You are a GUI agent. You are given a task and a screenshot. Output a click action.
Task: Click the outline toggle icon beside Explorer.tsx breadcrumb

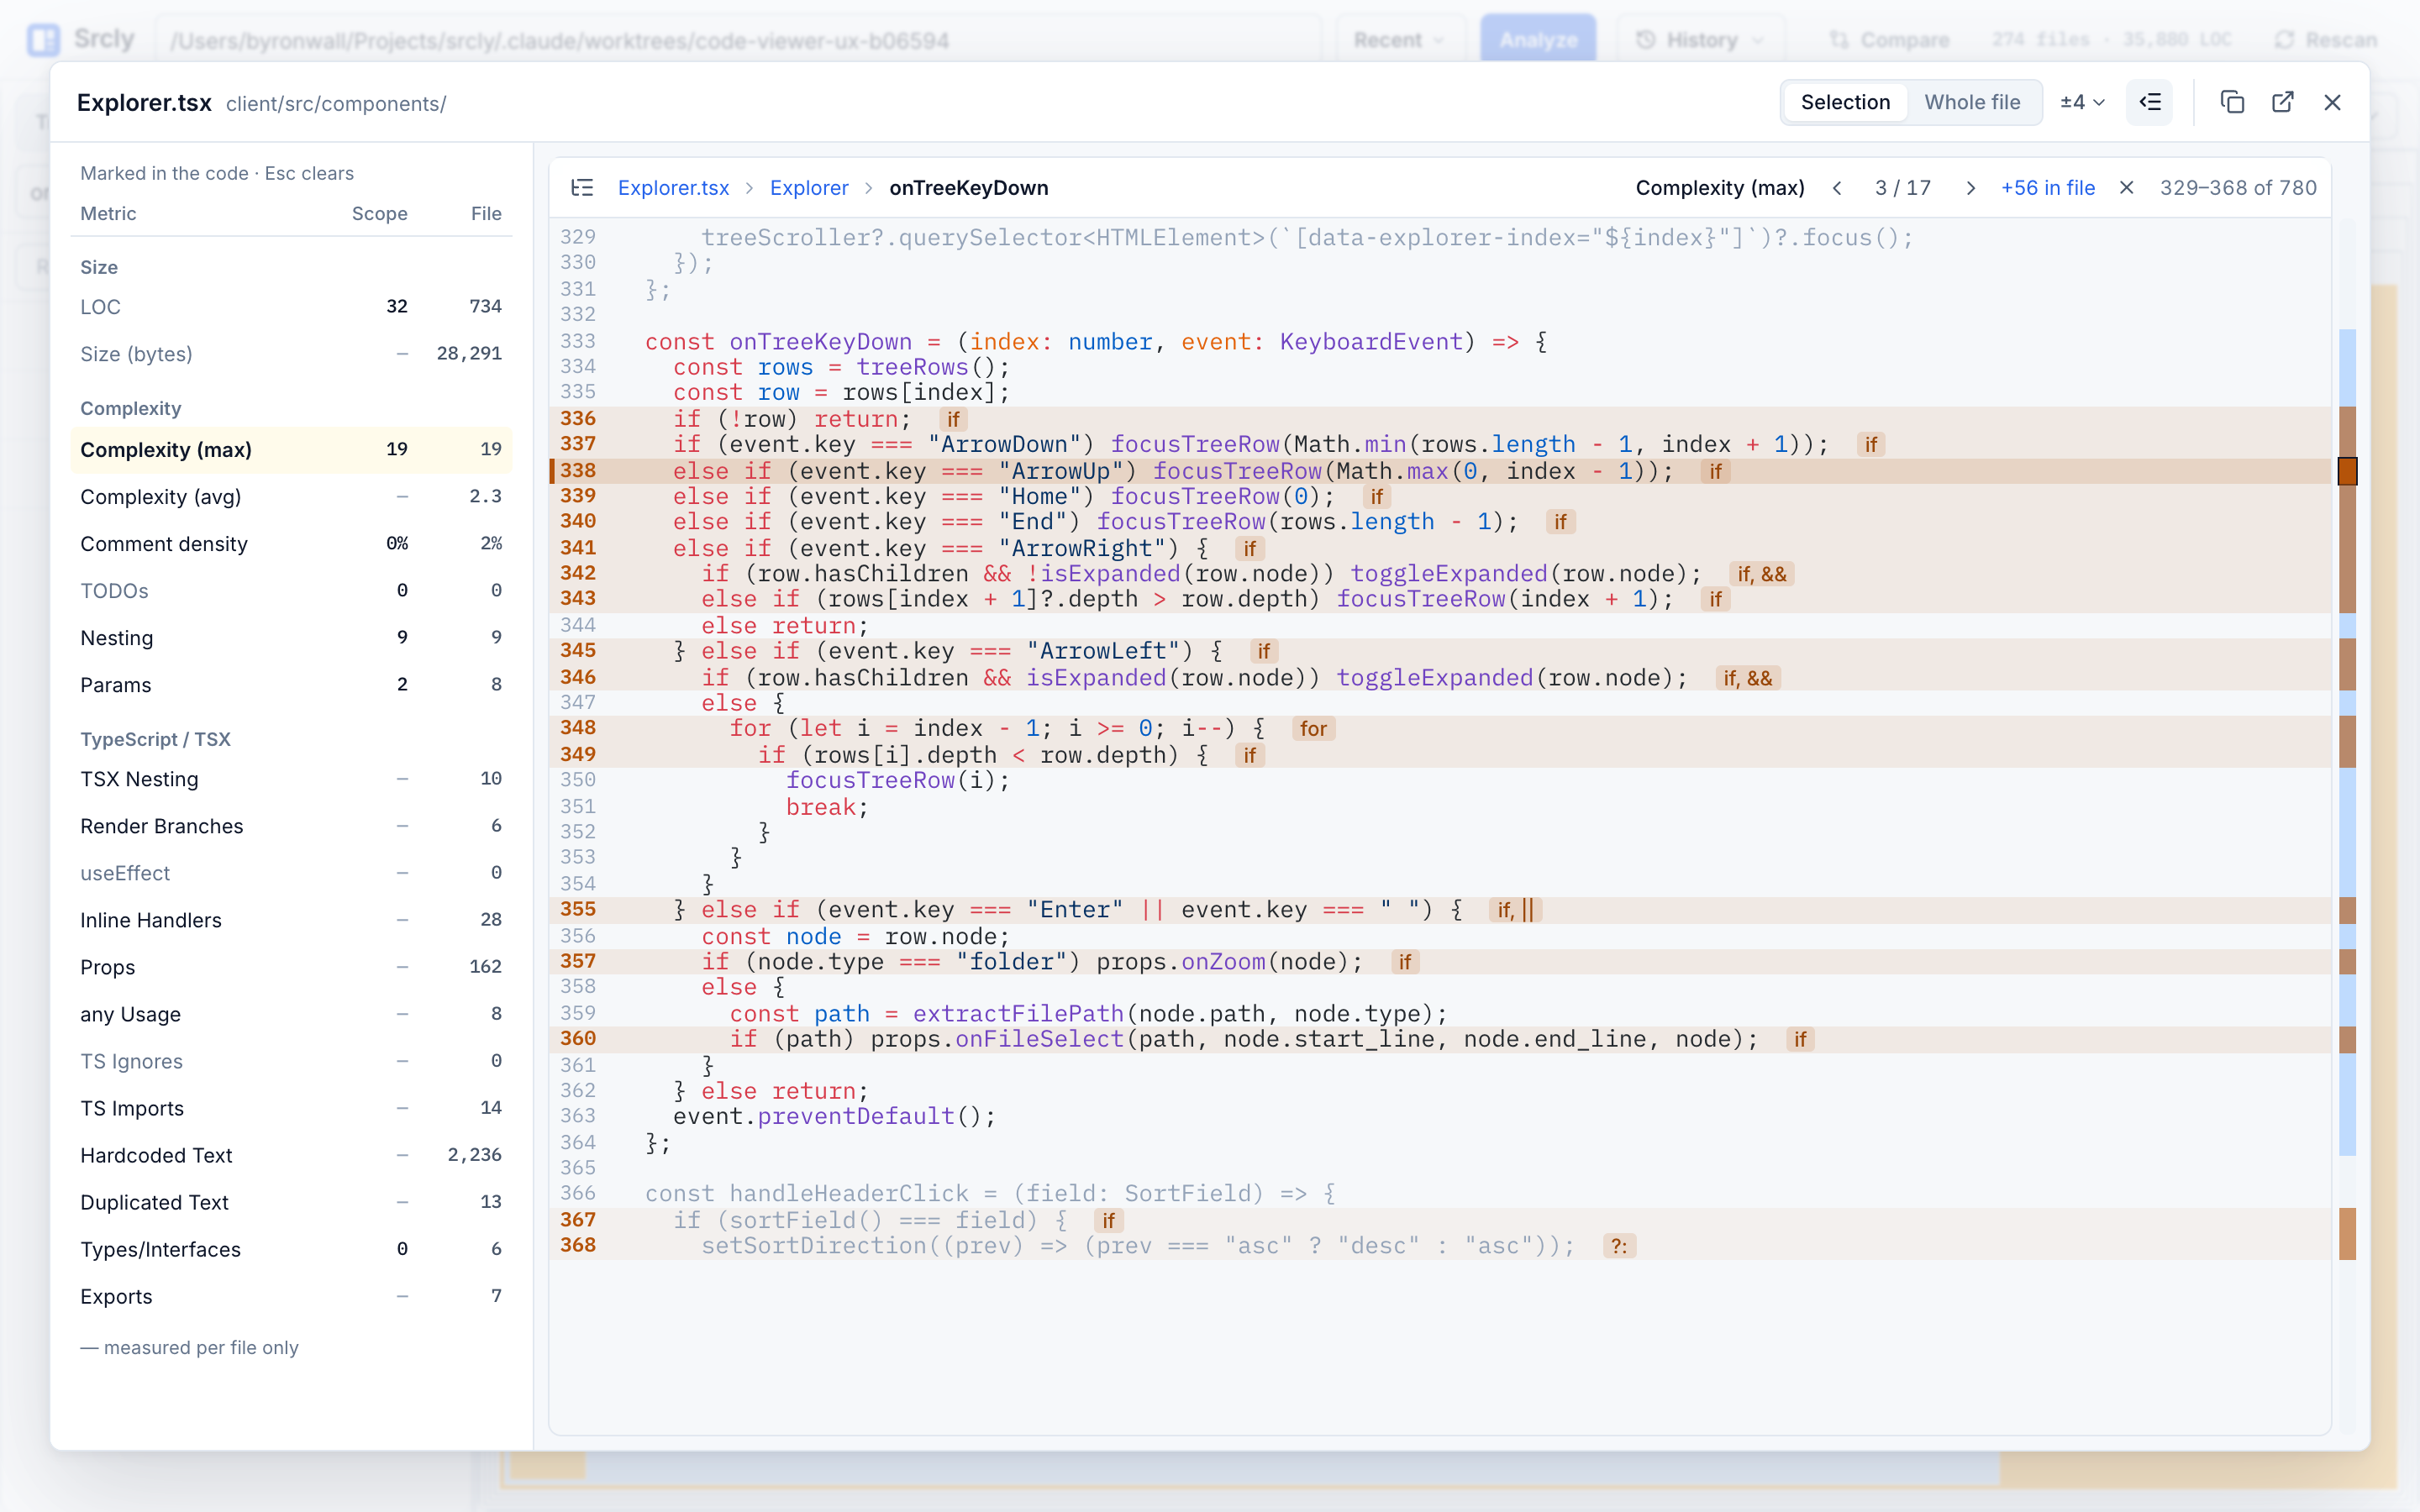coord(582,188)
